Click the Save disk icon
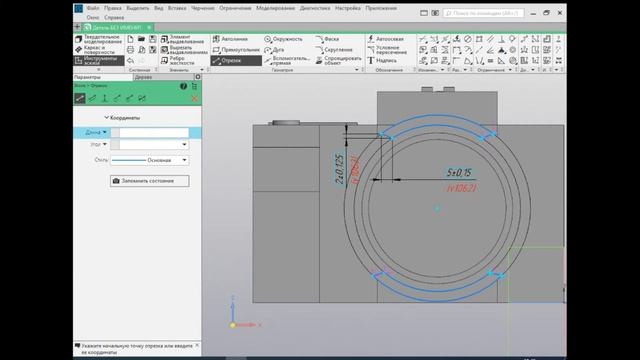 click(x=153, y=39)
